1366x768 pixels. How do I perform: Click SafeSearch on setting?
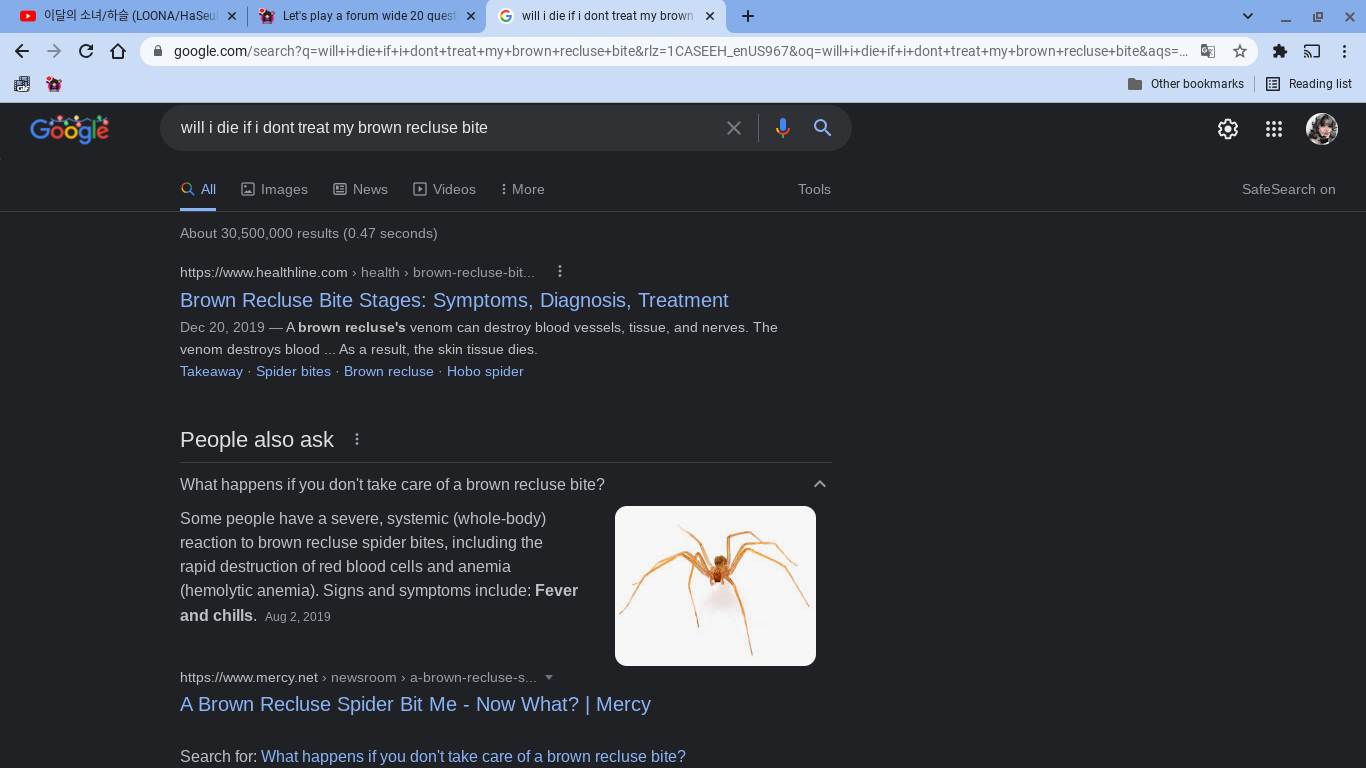pyautogui.click(x=1288, y=189)
